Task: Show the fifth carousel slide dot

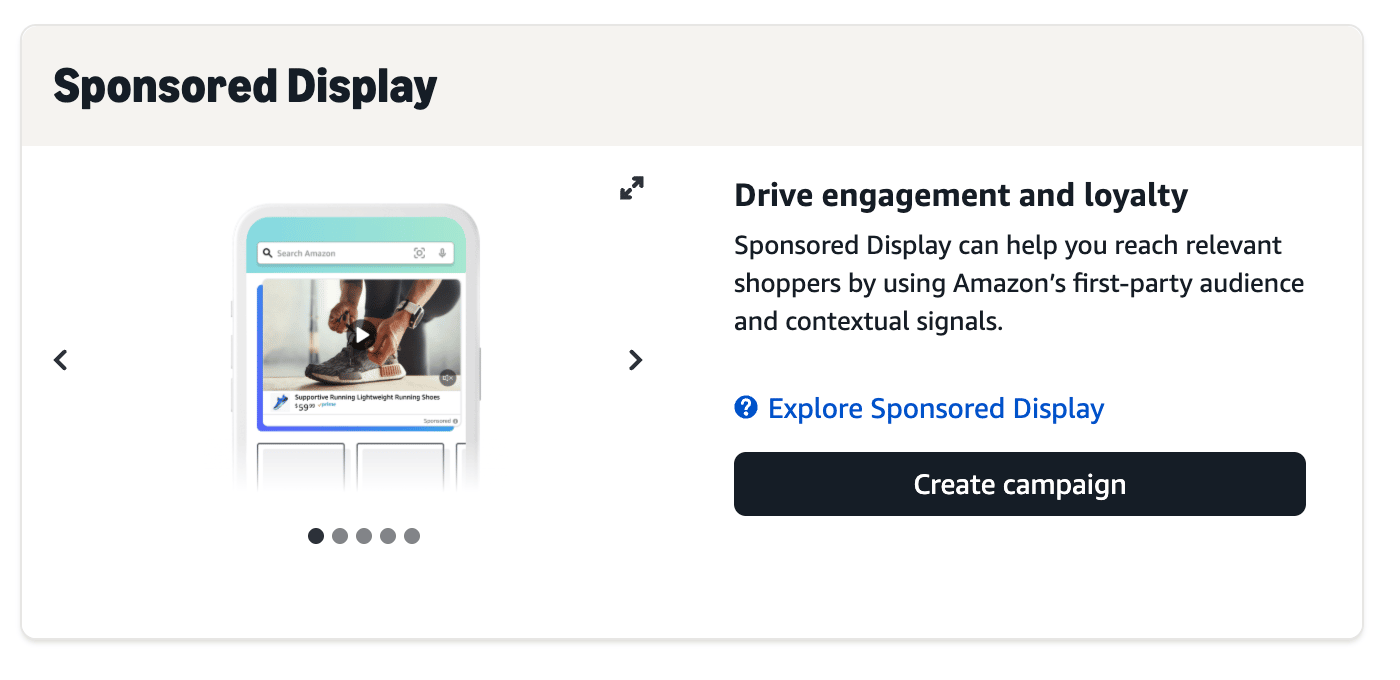Action: click(412, 536)
